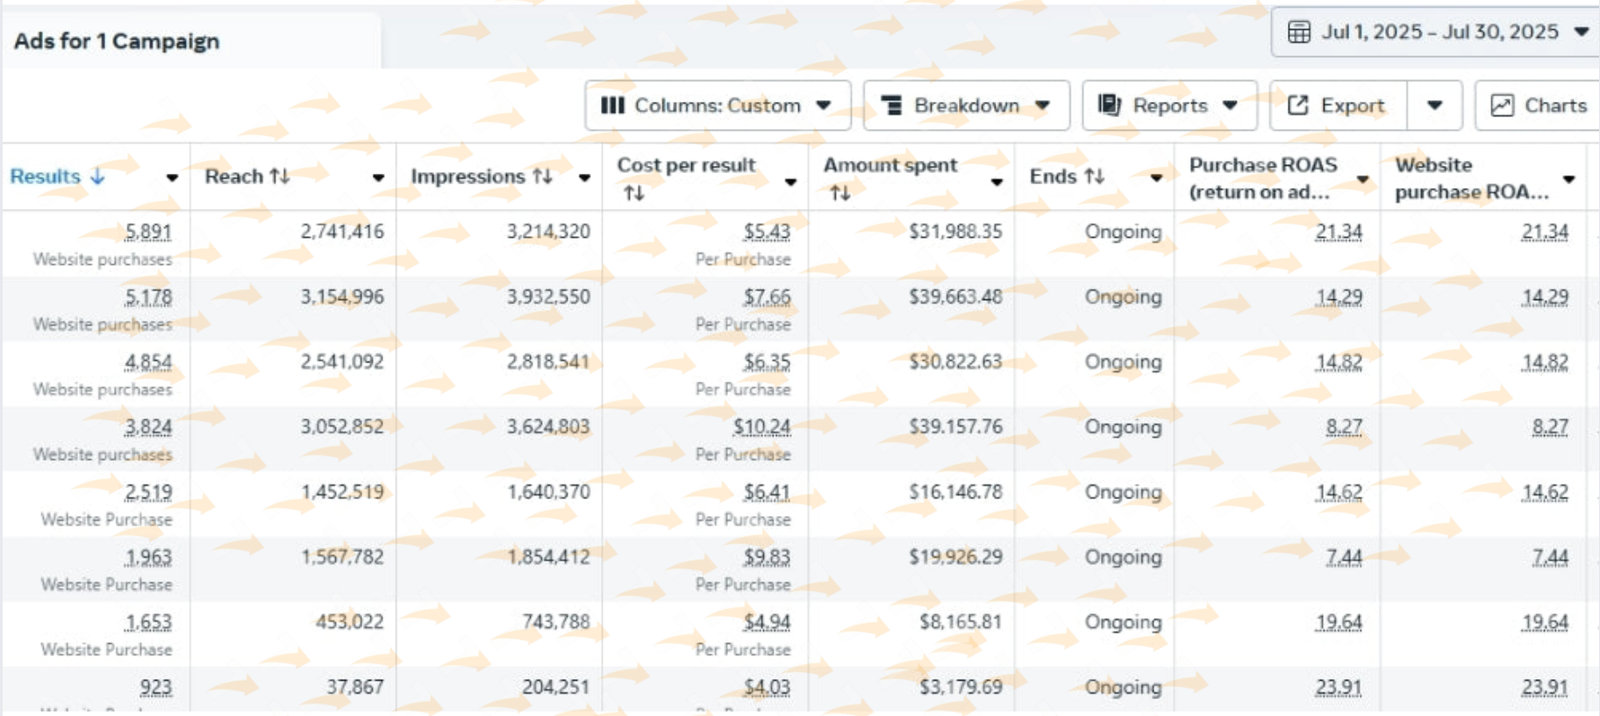Click the $5.43 cost per purchase value
1600x716 pixels.
pyautogui.click(x=766, y=232)
